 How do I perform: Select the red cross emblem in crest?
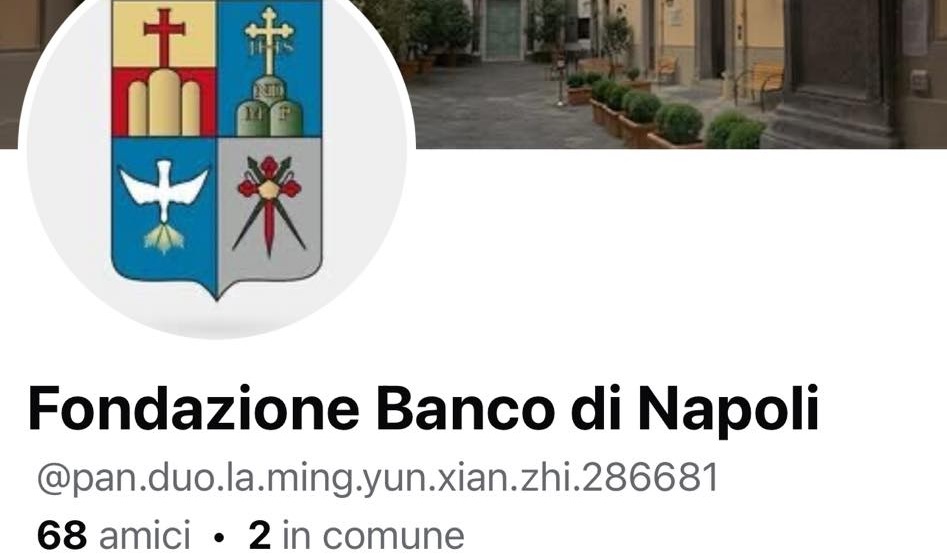(x=164, y=36)
